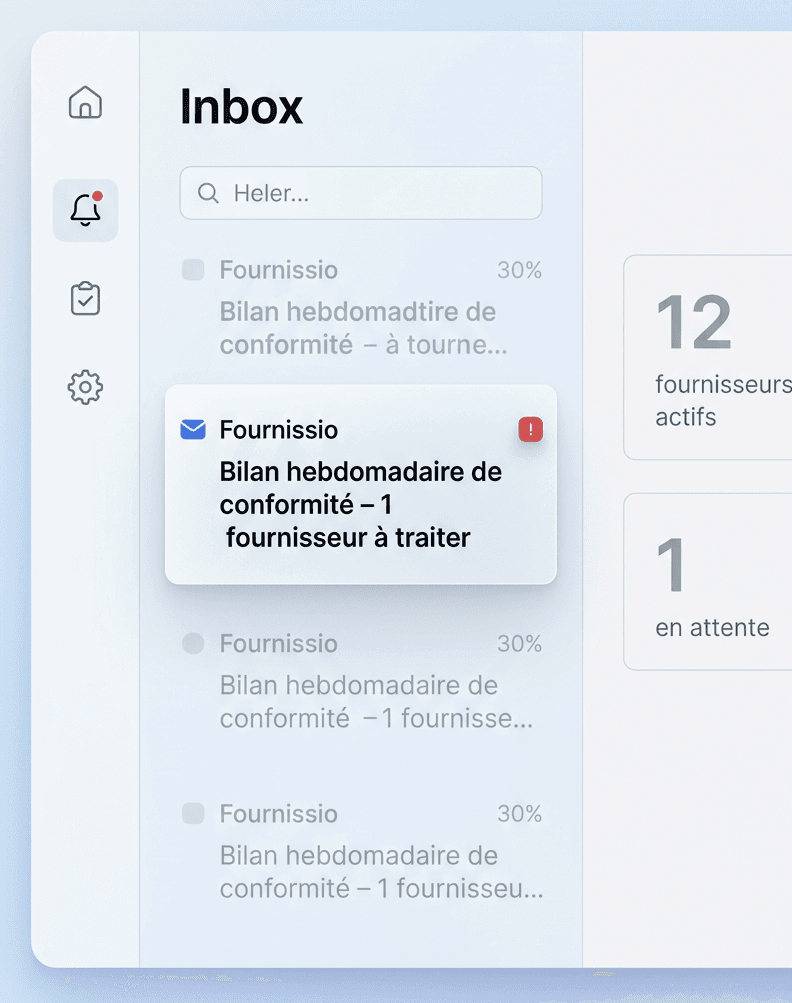
Task: Click 30% label on '–1 fournisse...' message
Action: click(519, 644)
